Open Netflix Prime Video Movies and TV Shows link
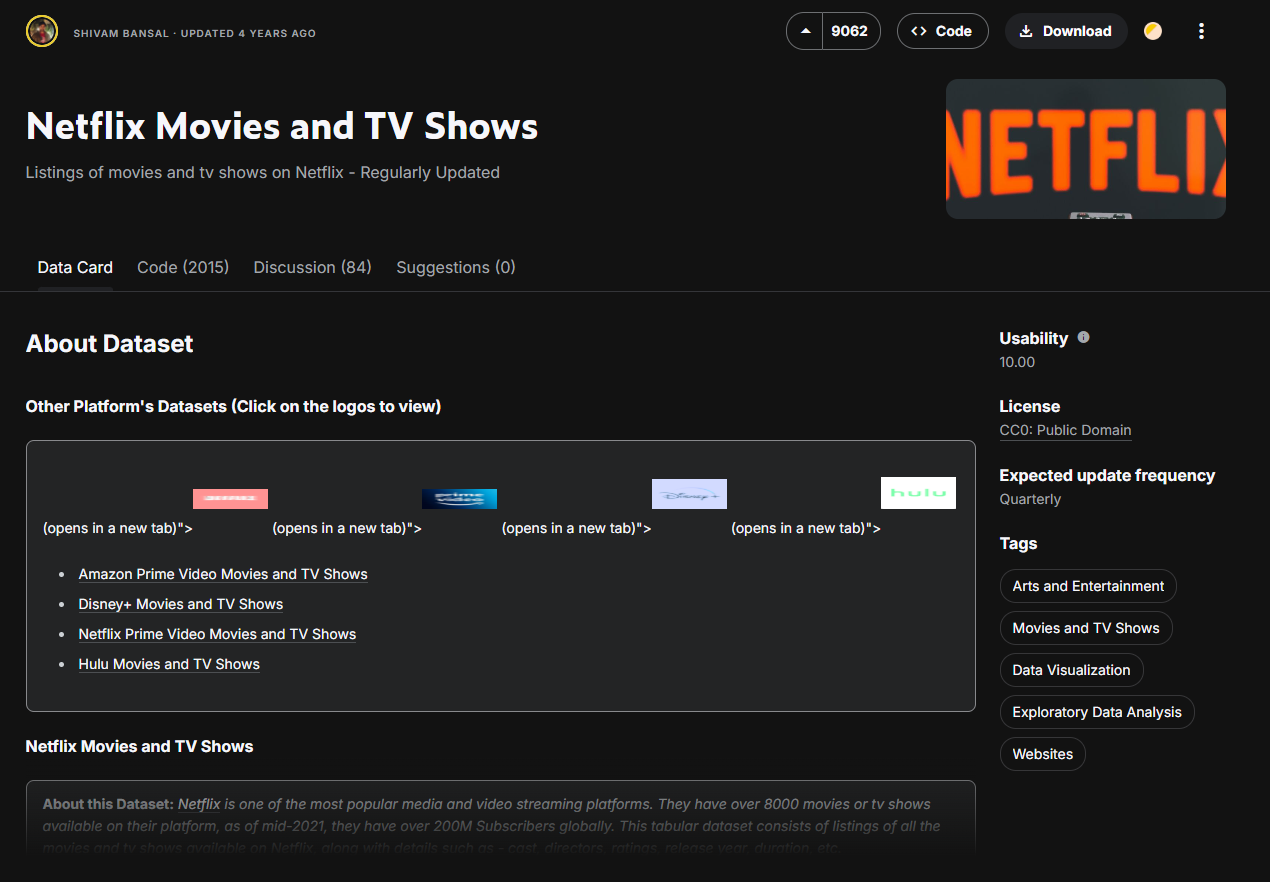 pyautogui.click(x=217, y=634)
